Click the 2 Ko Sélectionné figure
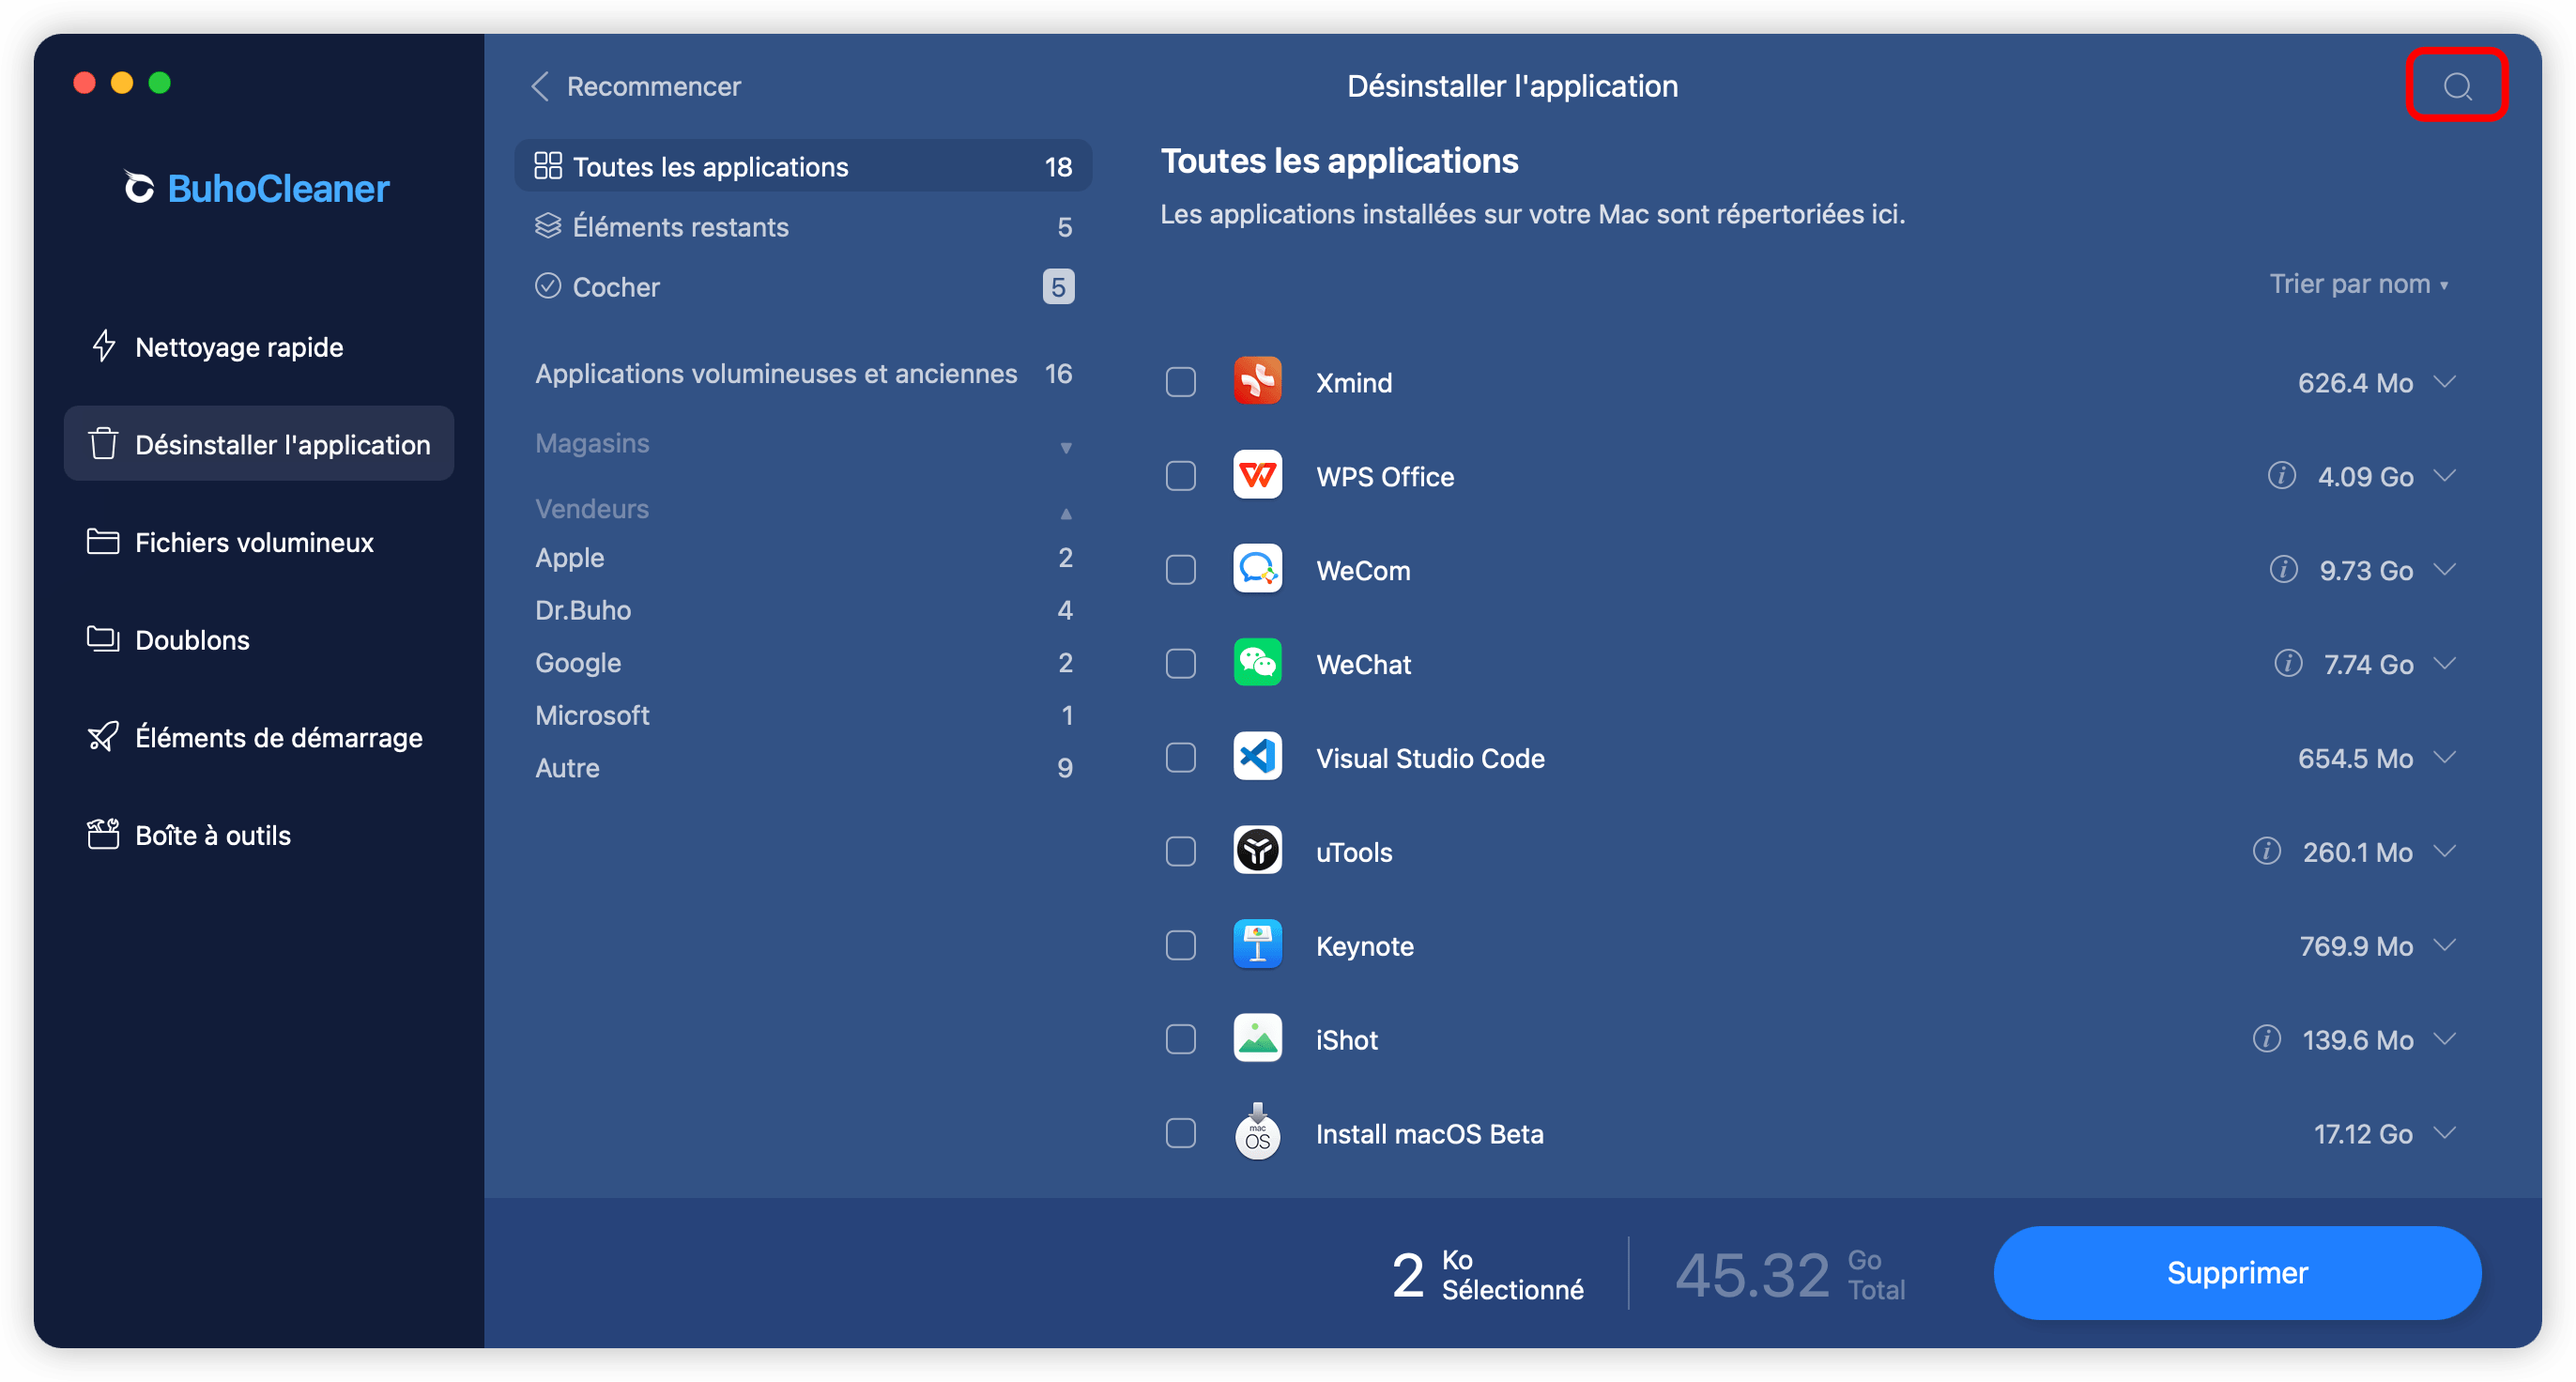Viewport: 2576px width, 1382px height. click(x=1488, y=1275)
